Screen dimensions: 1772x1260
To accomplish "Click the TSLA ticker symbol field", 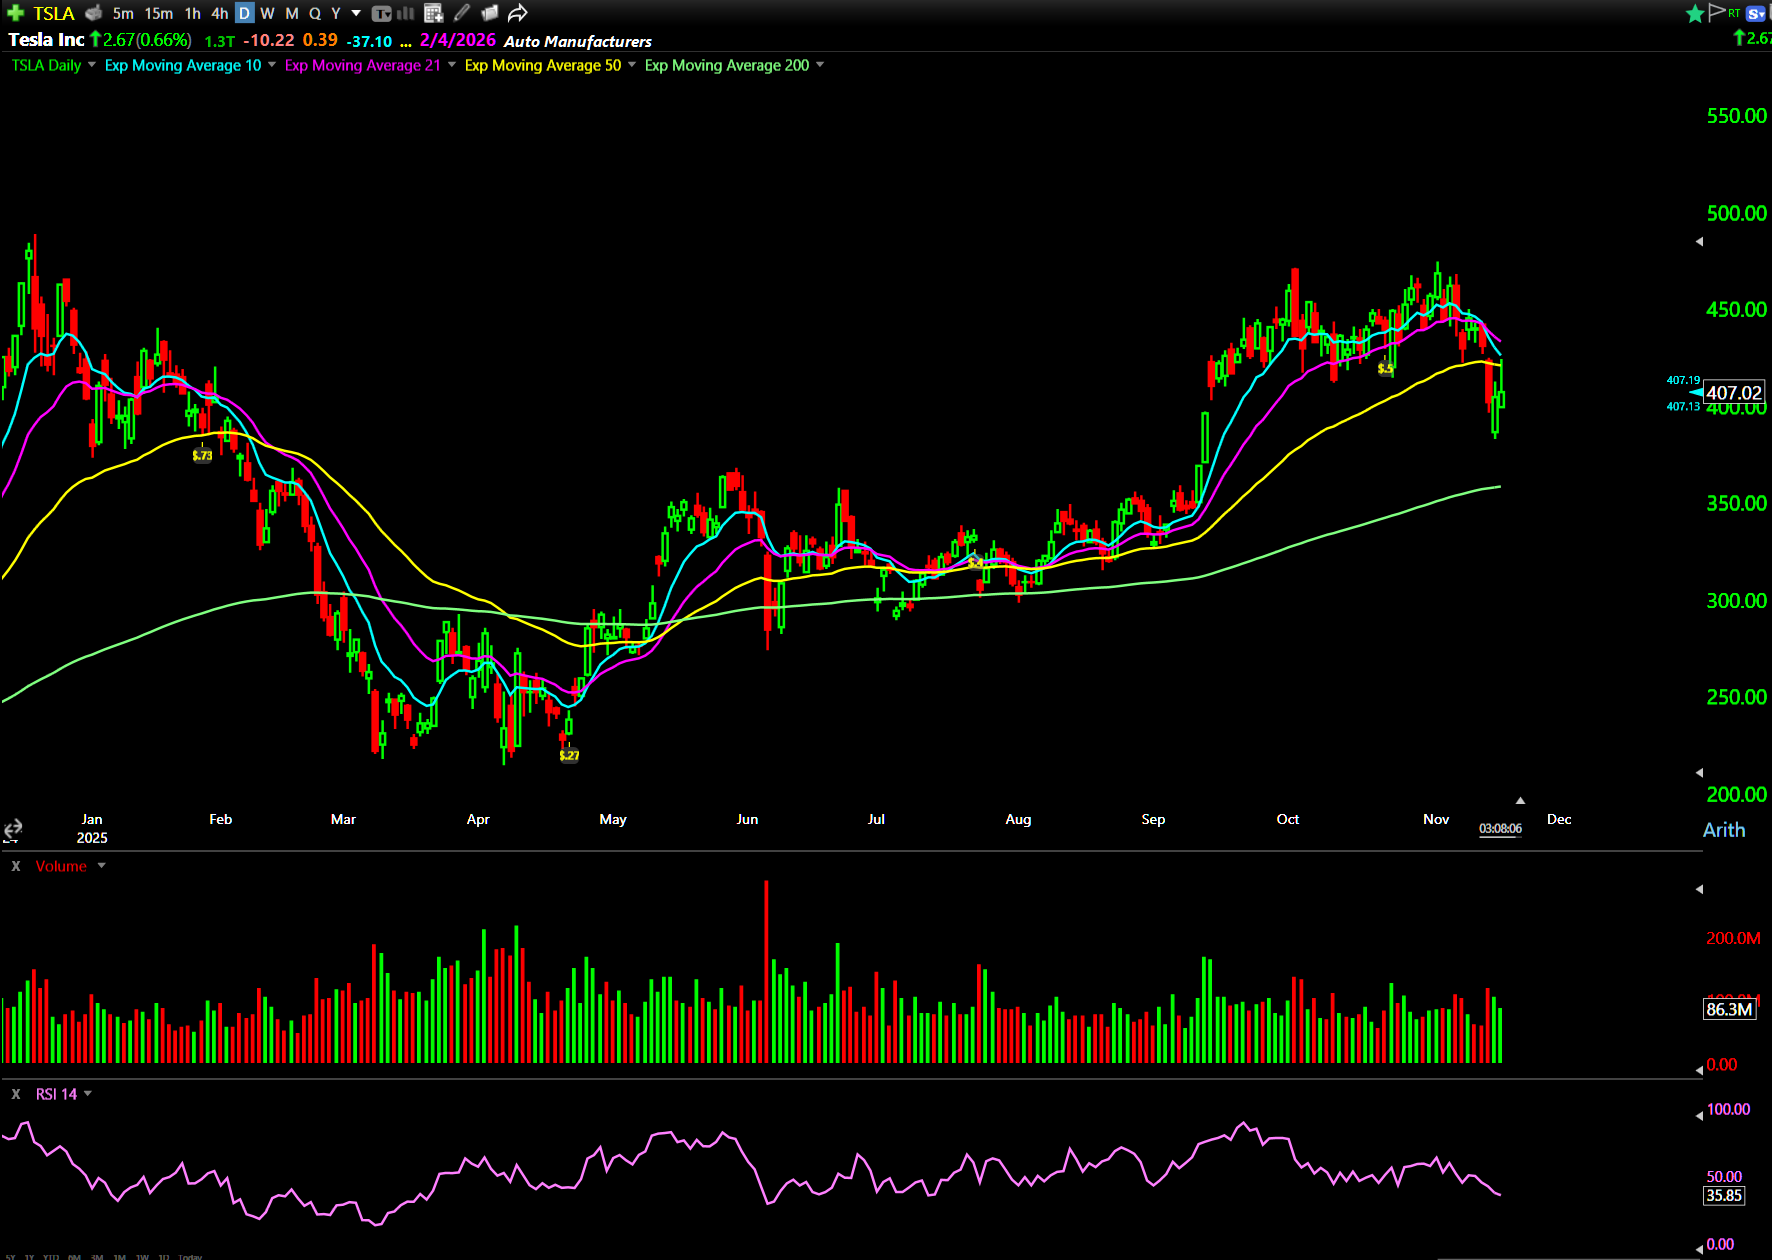I will coord(54,13).
